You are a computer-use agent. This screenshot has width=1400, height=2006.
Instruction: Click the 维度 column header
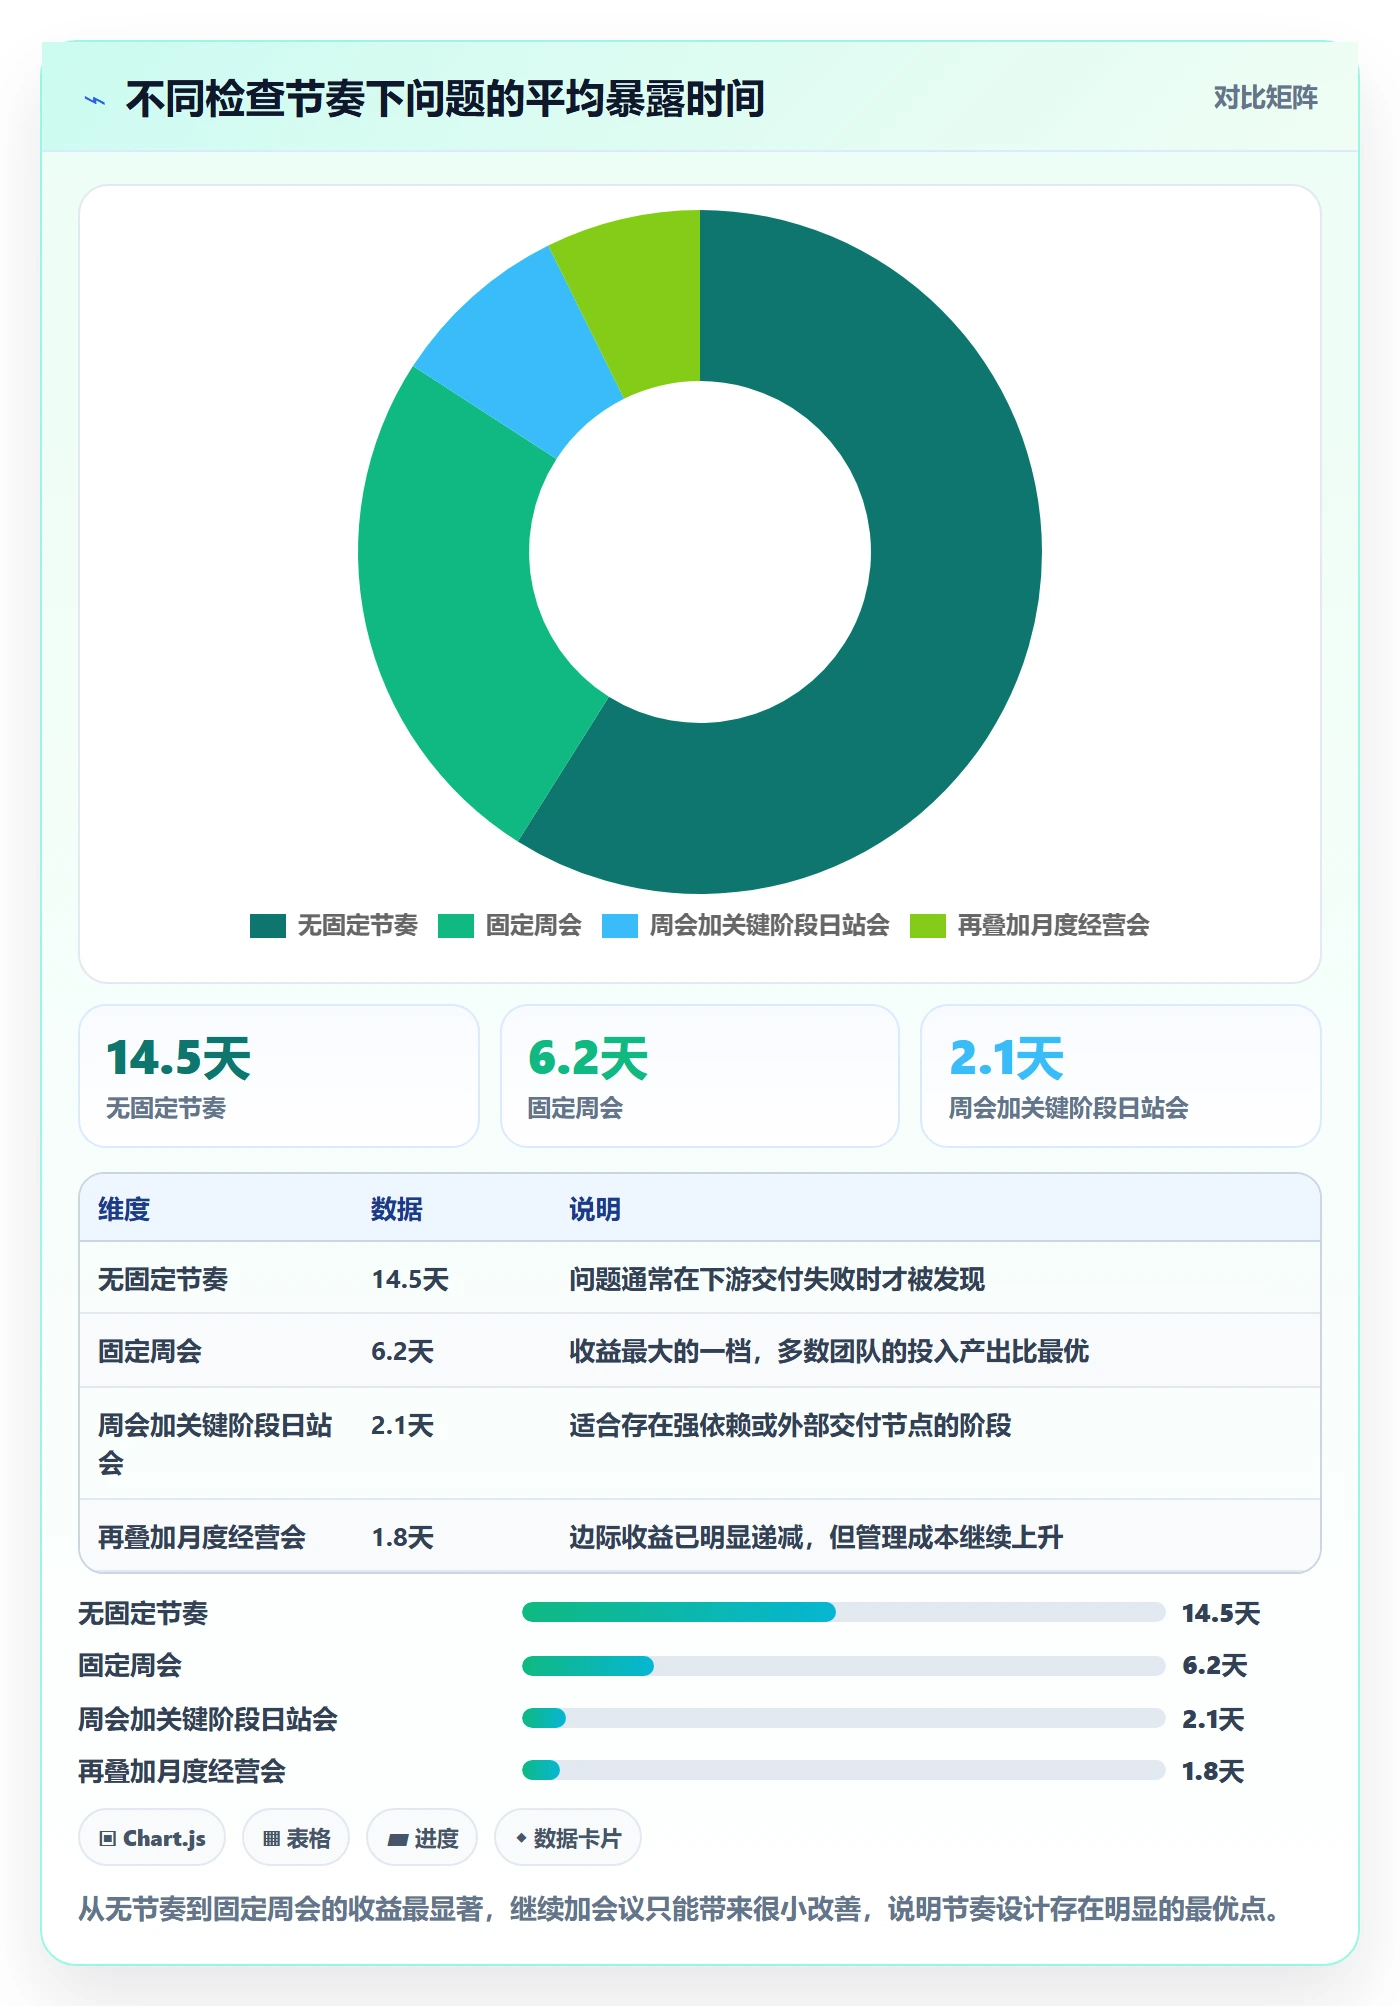point(124,1209)
